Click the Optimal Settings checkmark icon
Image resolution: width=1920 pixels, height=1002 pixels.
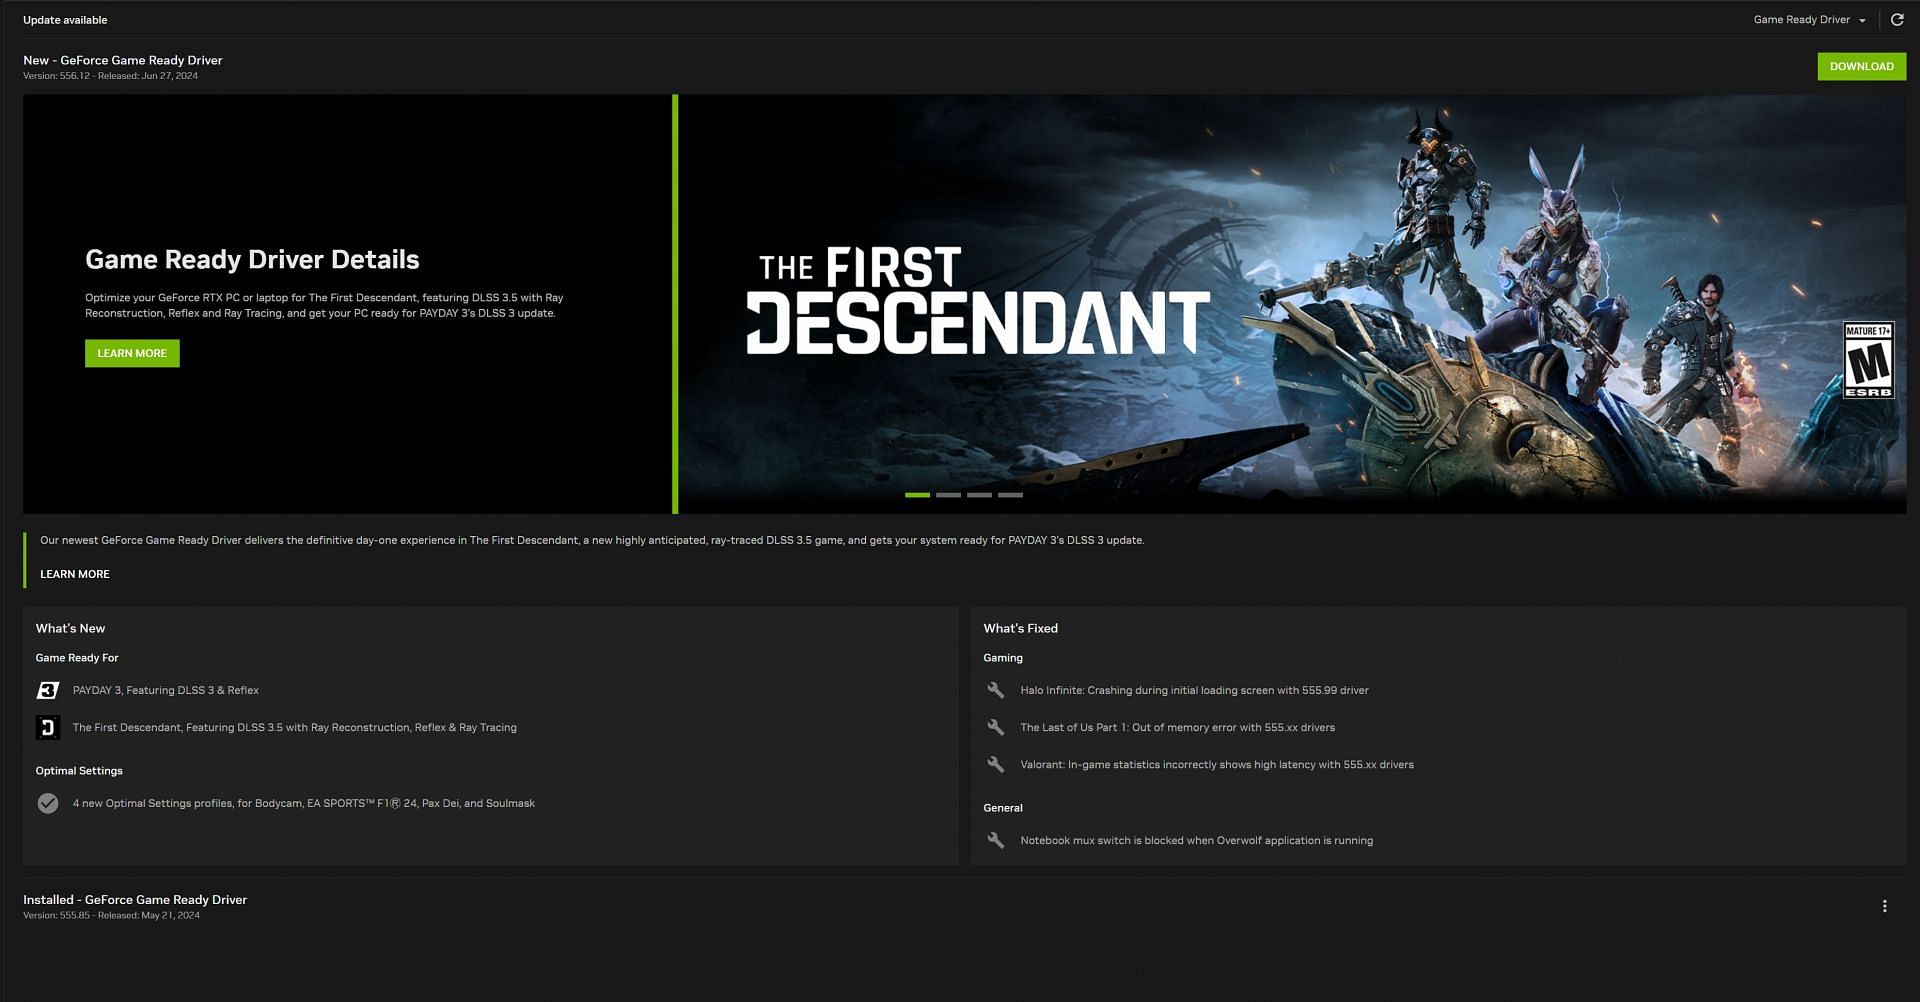(x=48, y=803)
